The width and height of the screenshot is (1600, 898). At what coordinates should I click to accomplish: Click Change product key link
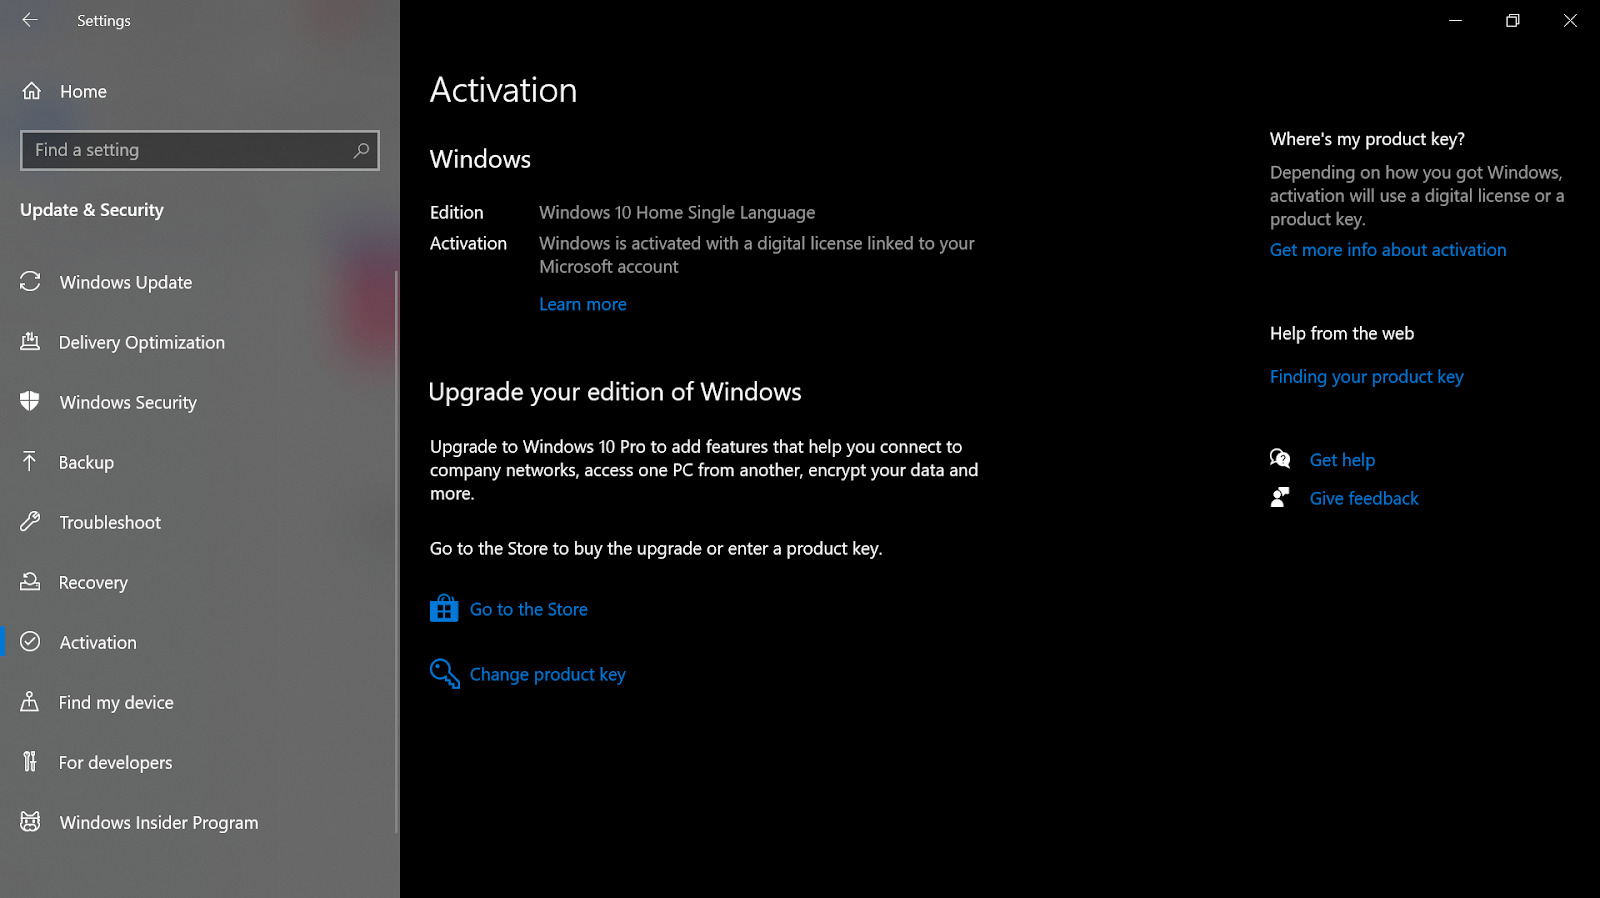point(548,675)
